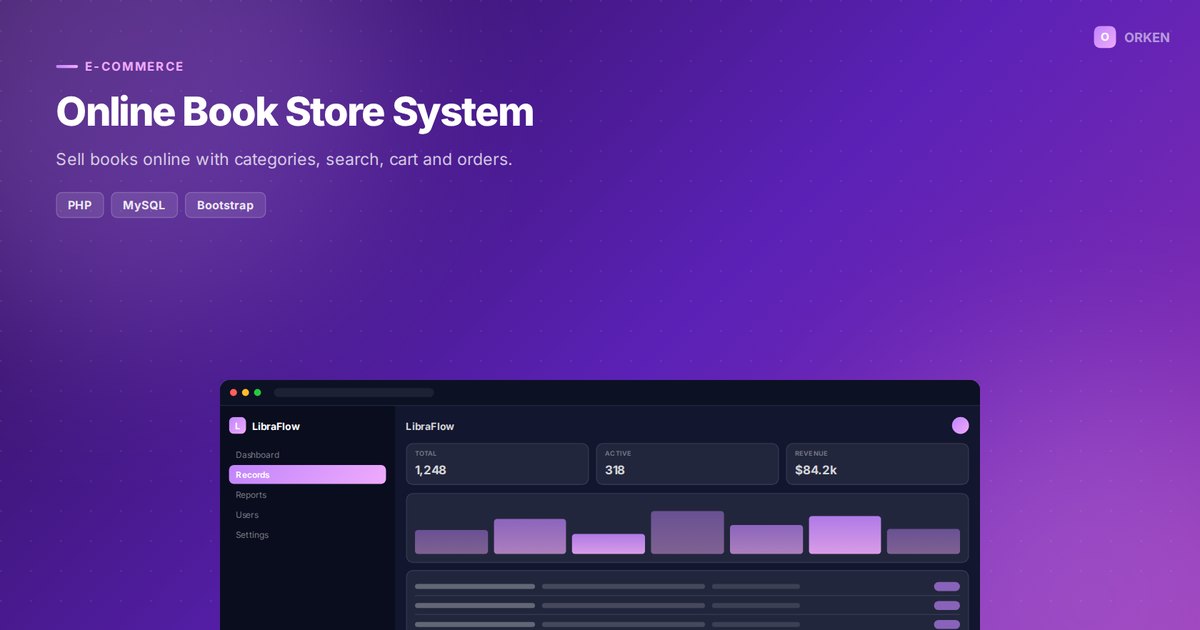Image resolution: width=1200 pixels, height=630 pixels.
Task: Click the Online Book Store System heading
Action: 295,112
